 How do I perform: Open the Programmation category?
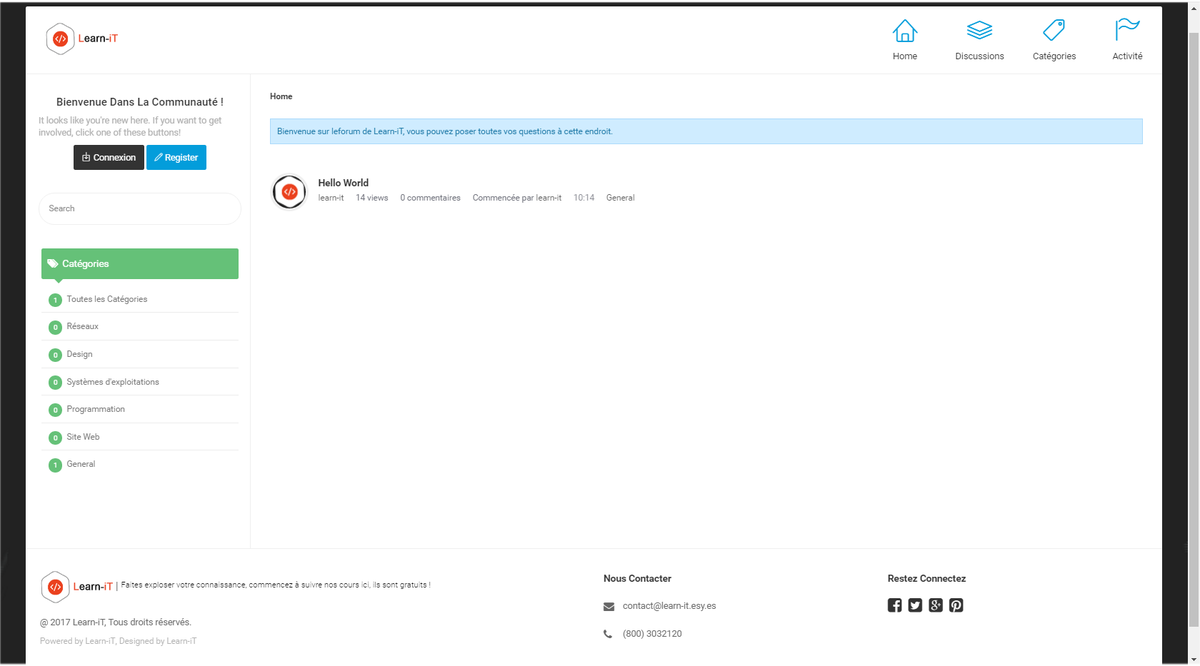(x=96, y=409)
